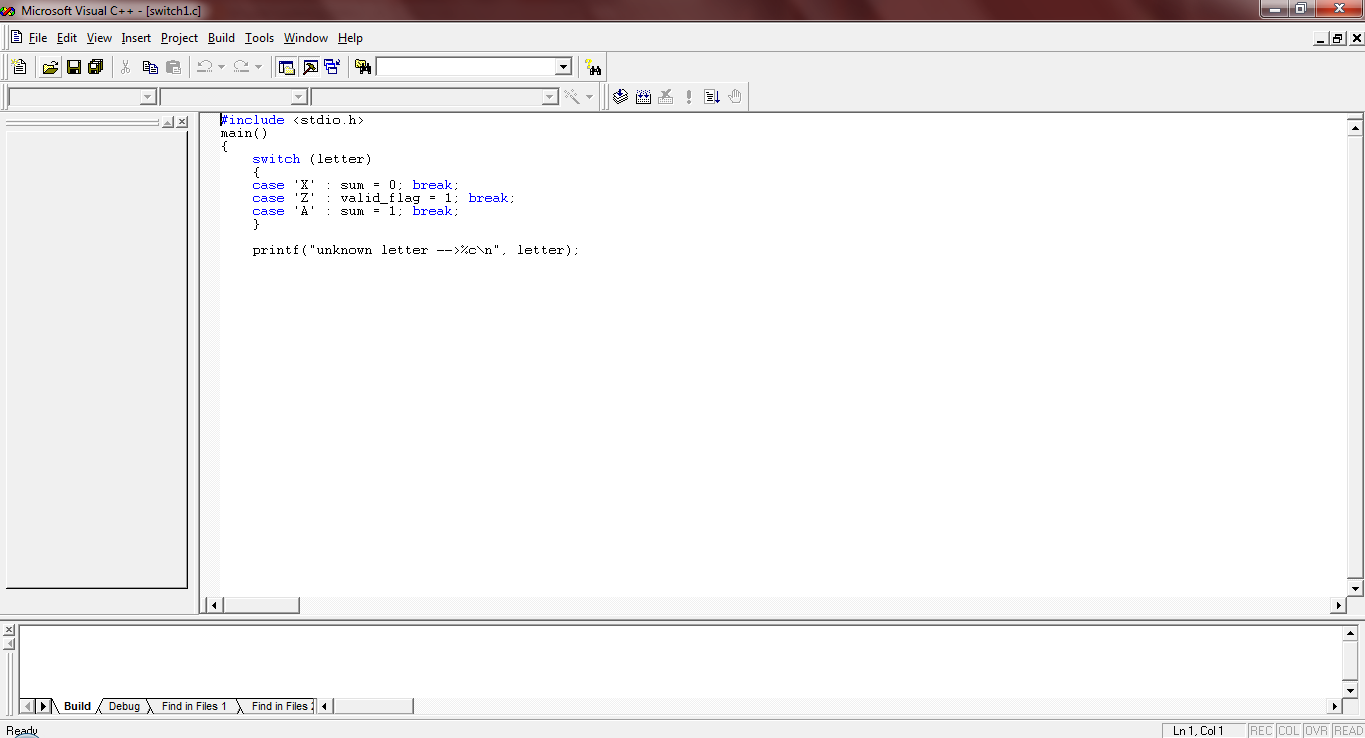Click the editor horizontal scrollbar right arrow
This screenshot has width=1365, height=738.
[1338, 605]
